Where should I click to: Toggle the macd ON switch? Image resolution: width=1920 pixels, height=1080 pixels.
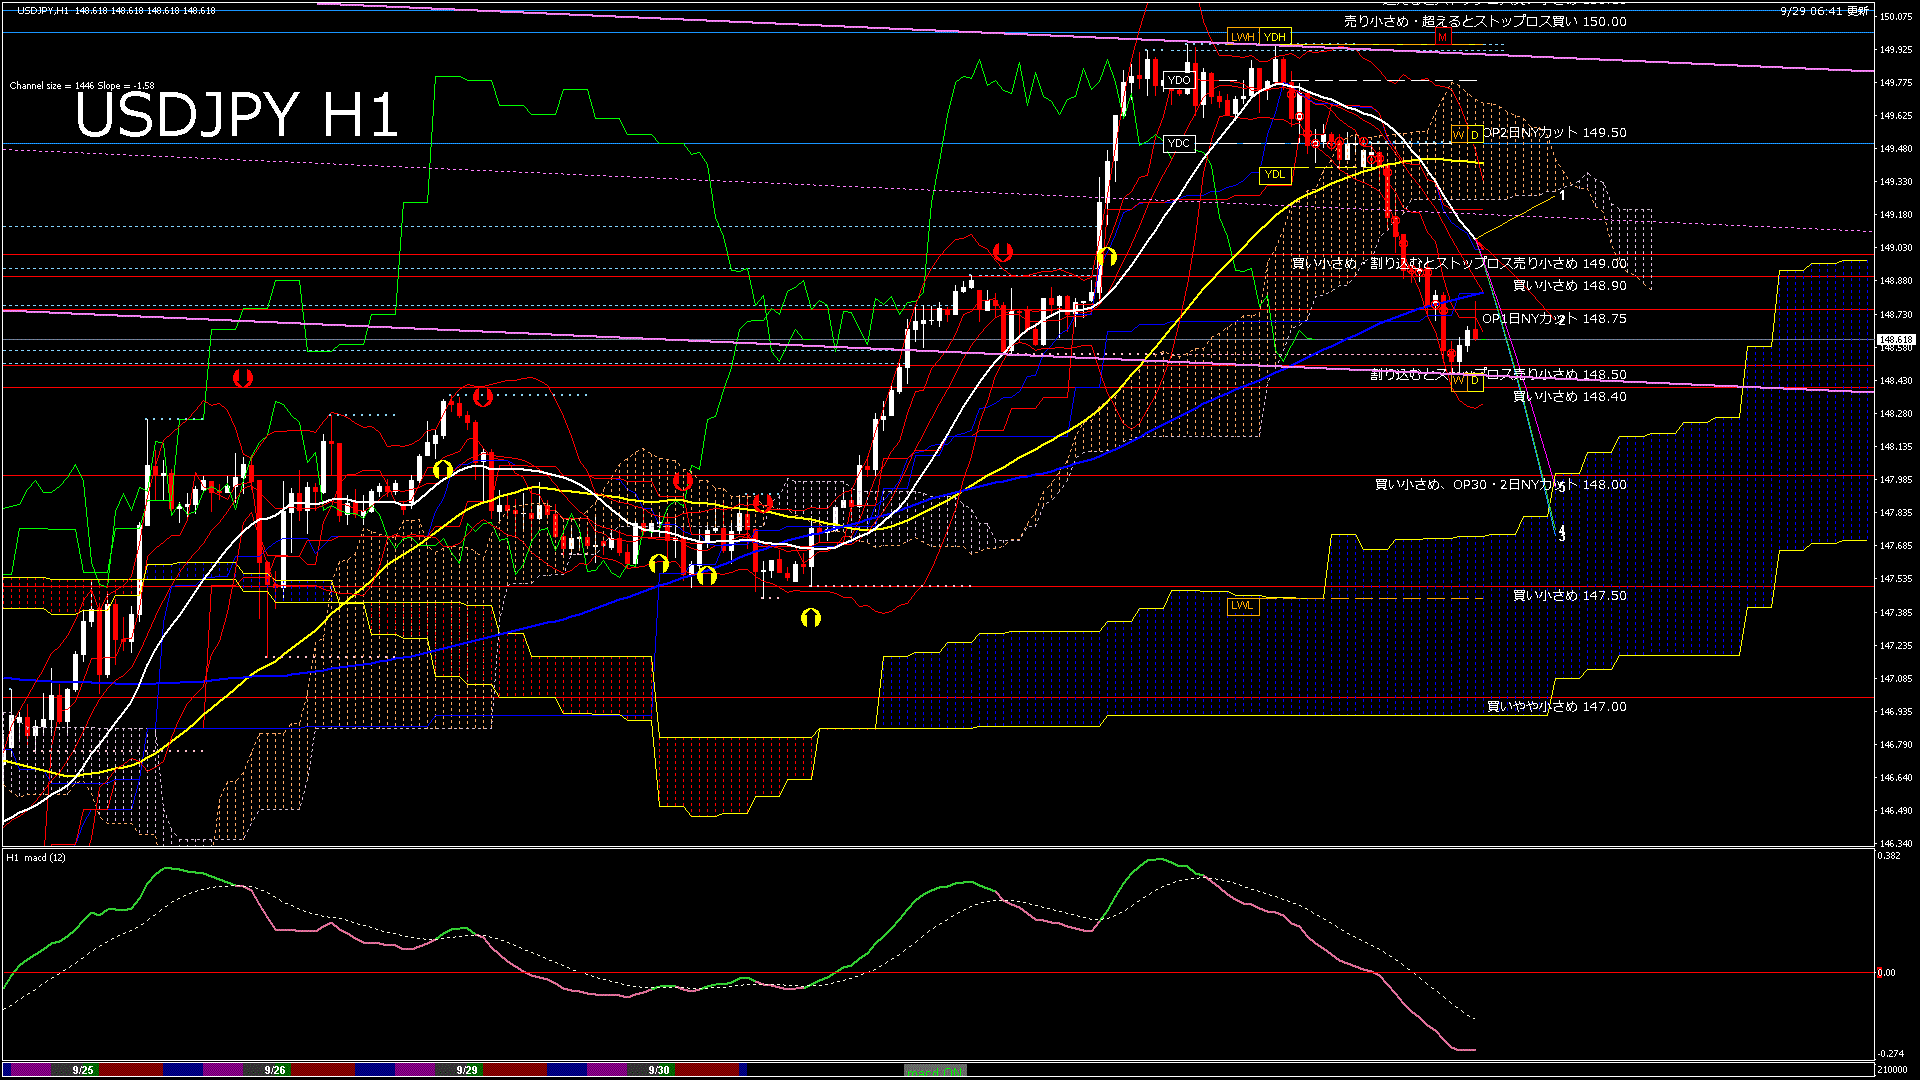tap(936, 1071)
